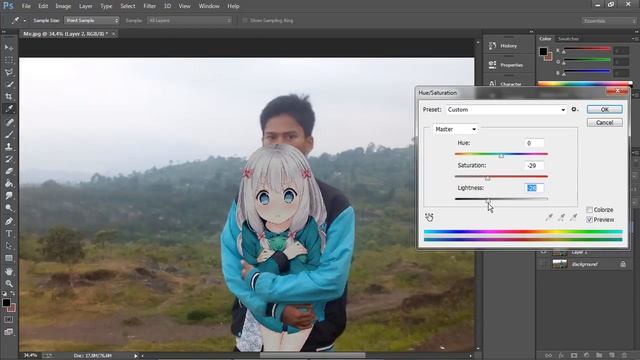Click the new group folder icon
Viewport: 640px width, 360px height.
599,356
